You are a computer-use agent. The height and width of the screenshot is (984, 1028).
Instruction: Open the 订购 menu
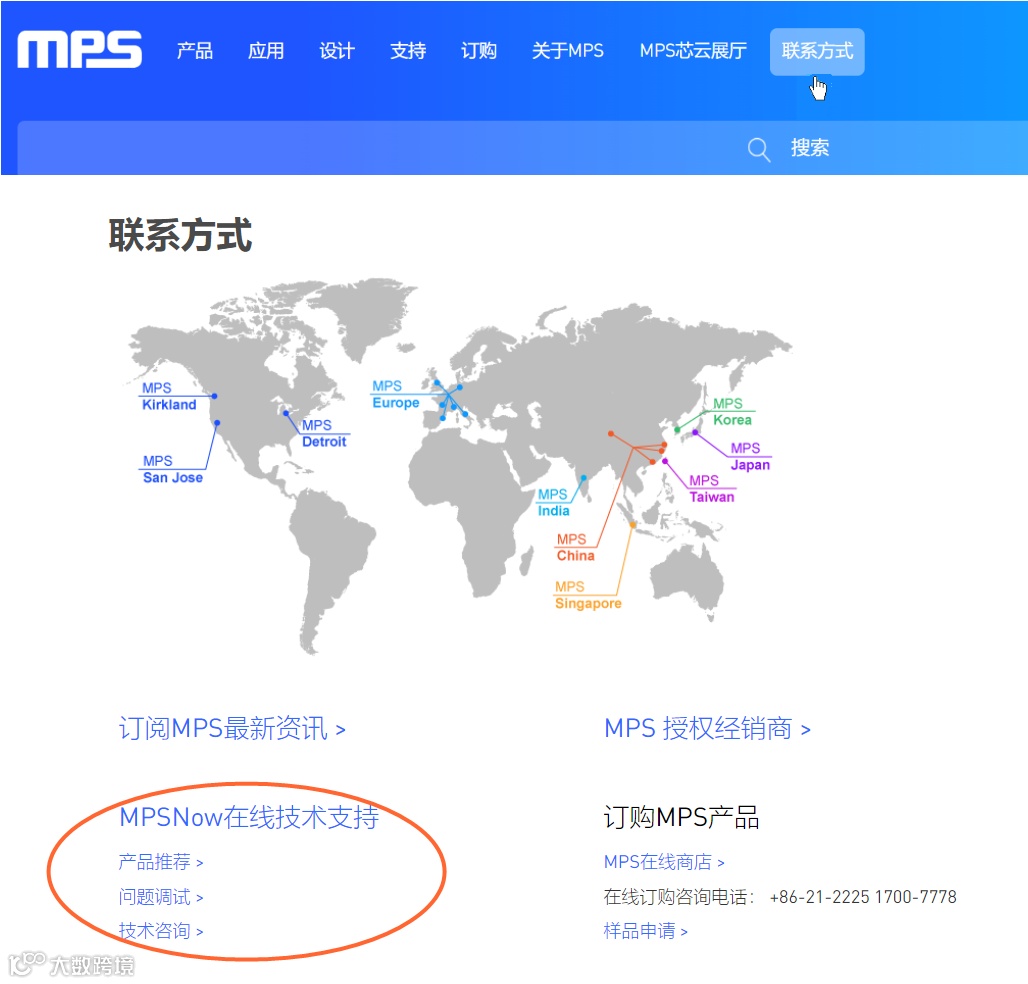tap(479, 50)
